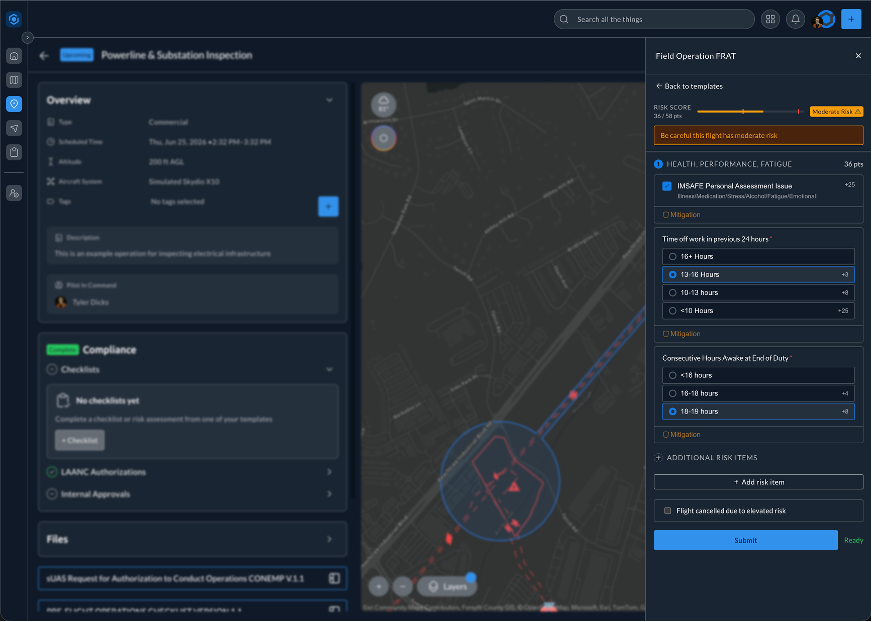Open sUAS Request for Authorization CONEMP file
Image resolution: width=872 pixels, height=622 pixels.
point(192,579)
